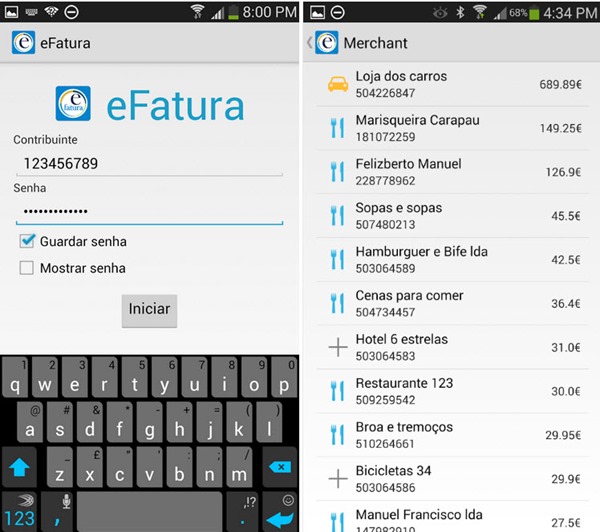The image size is (600, 532).
Task: Tap the Bluetooth icon in the right status bar
Action: tap(460, 12)
